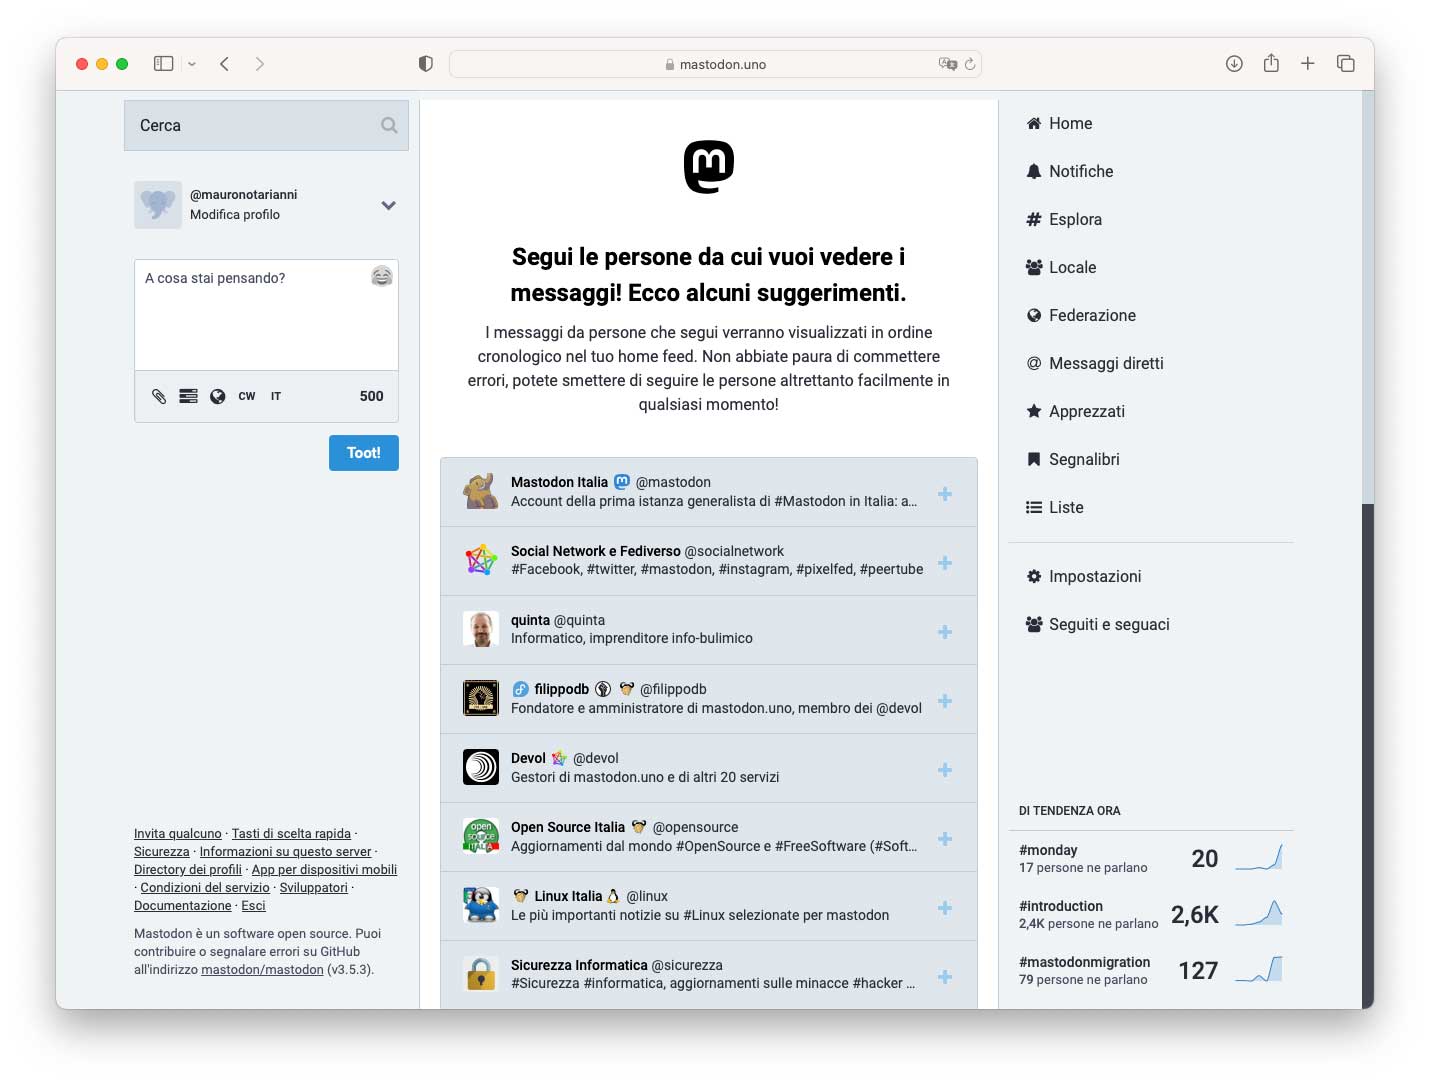Screen dimensions: 1430x1083
Task: Open the Devol profile avatar
Action: [481, 767]
